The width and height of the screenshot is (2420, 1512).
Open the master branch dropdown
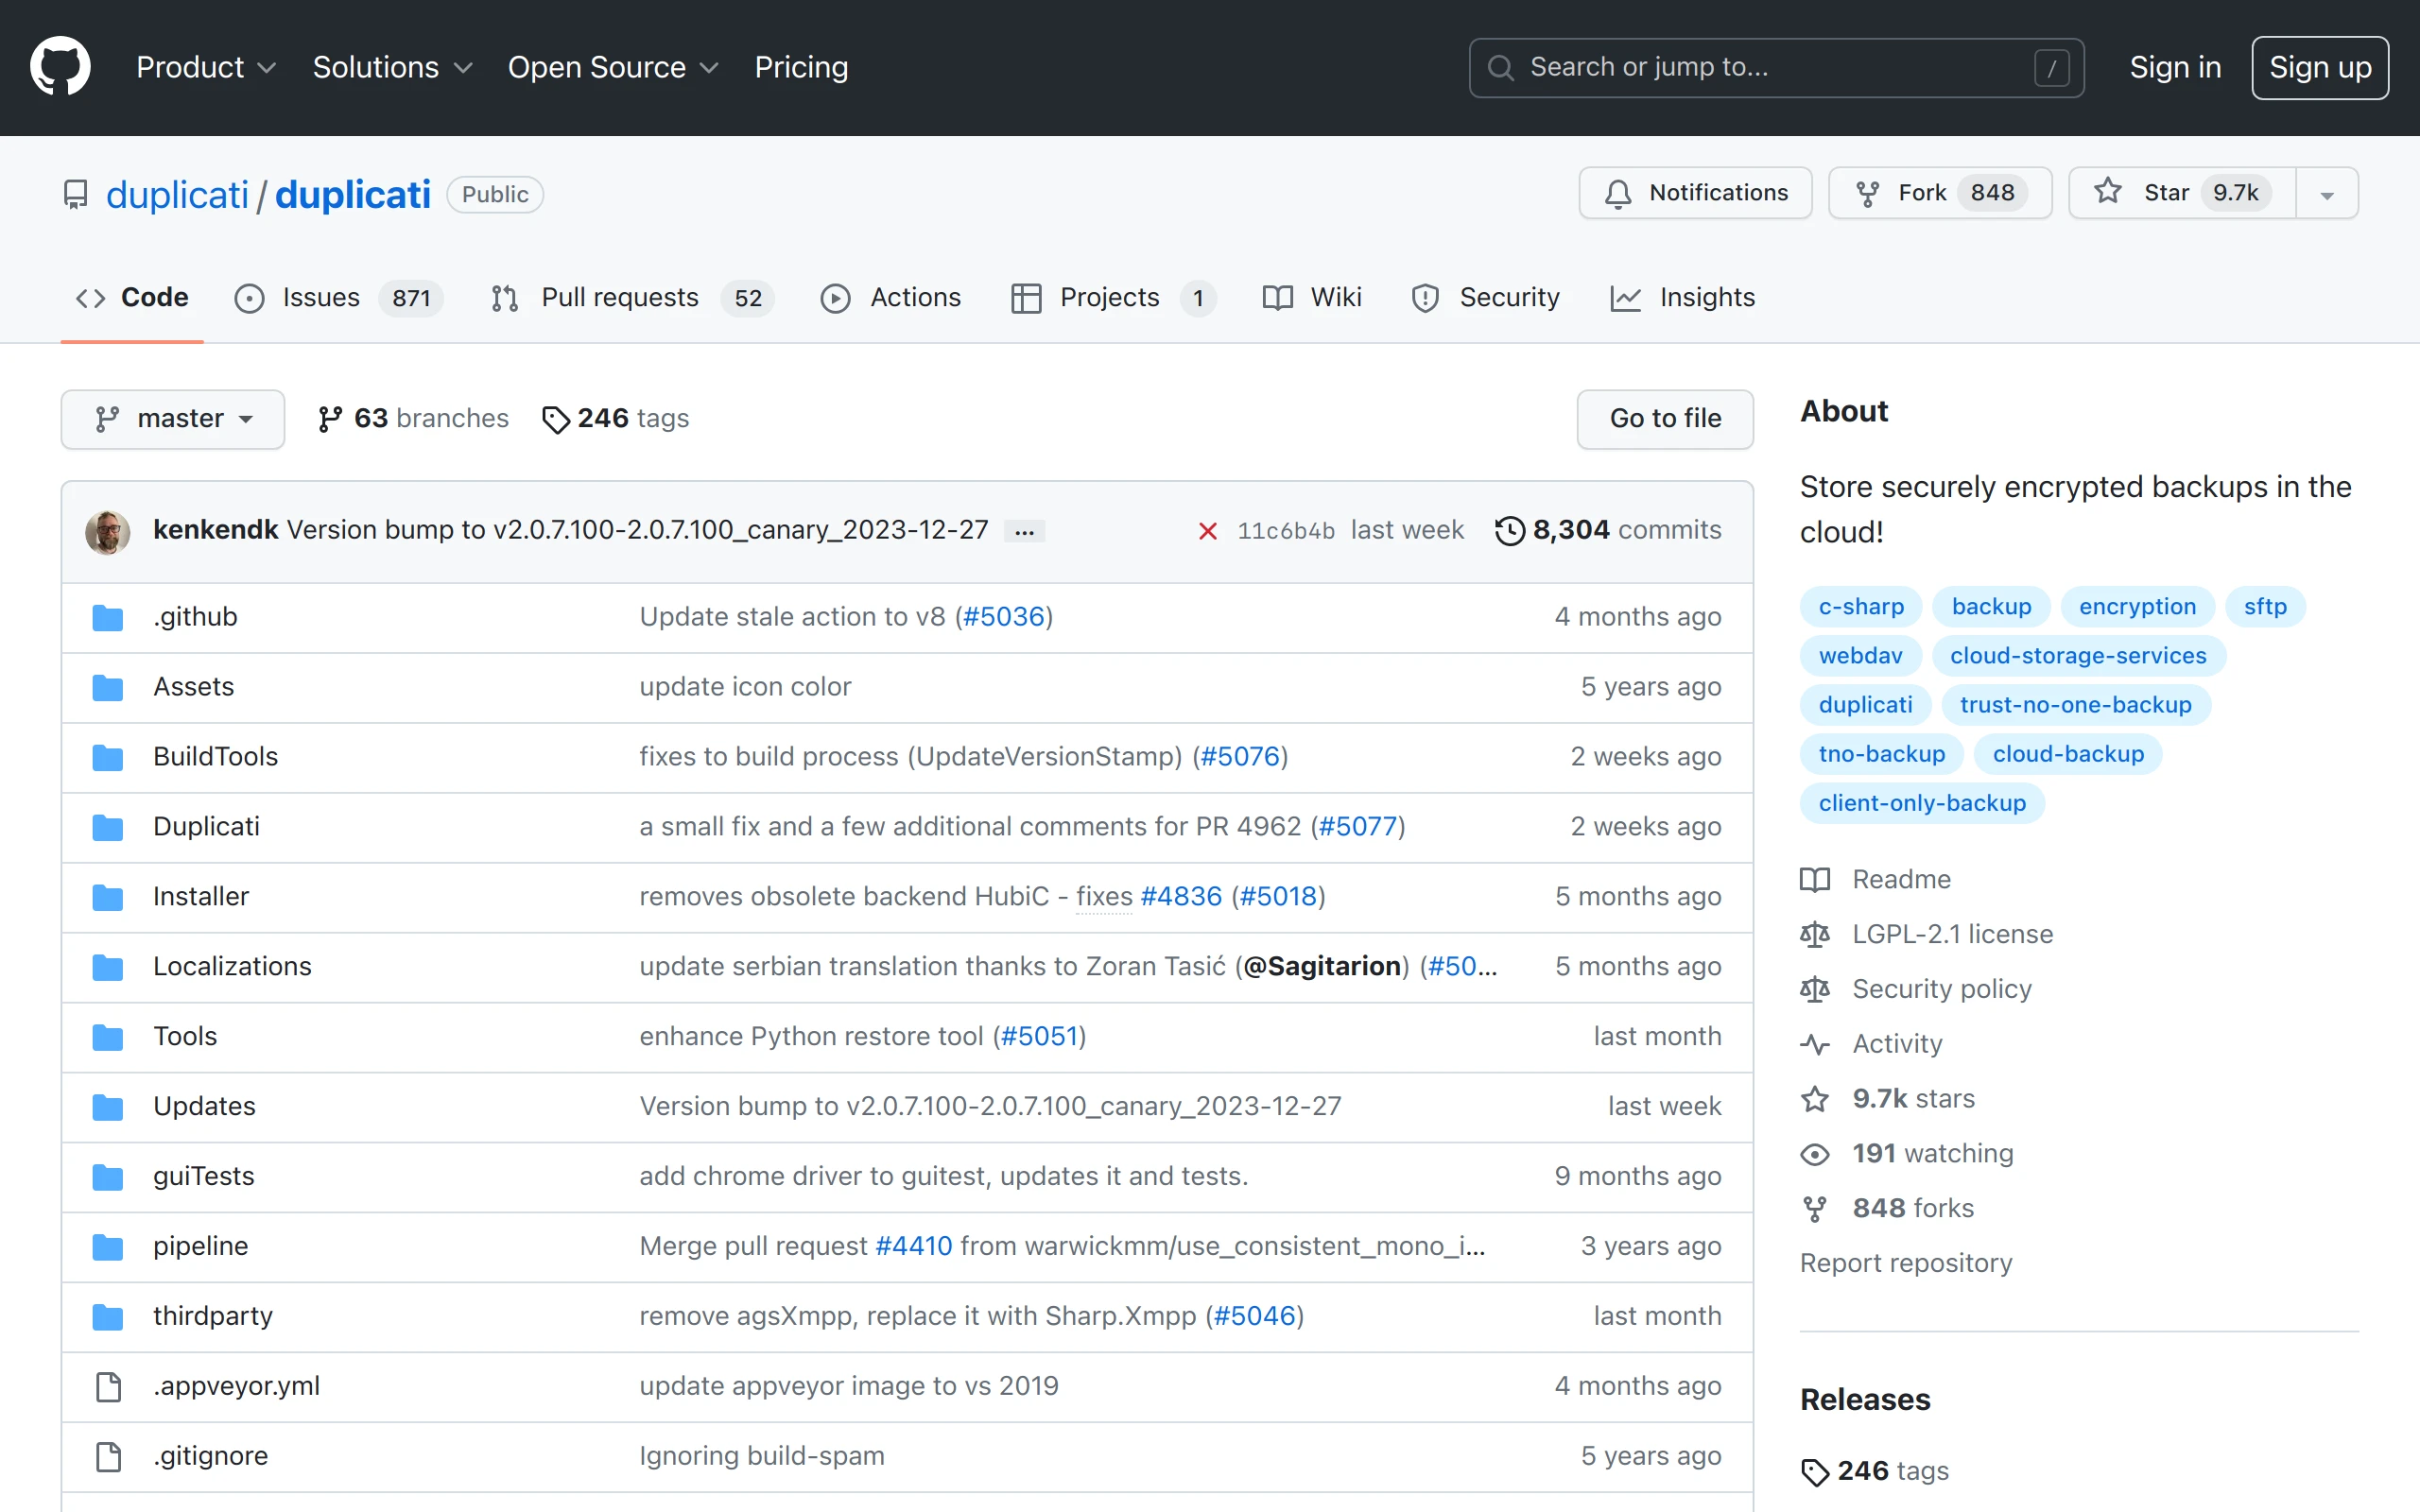(x=173, y=418)
